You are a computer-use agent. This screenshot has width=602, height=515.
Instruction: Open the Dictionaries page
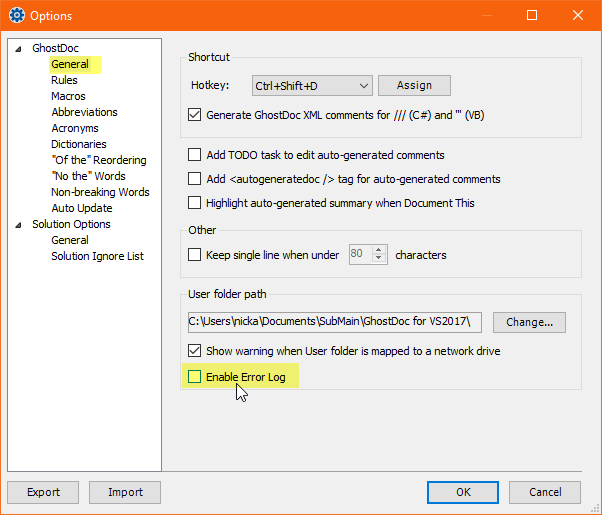pyautogui.click(x=79, y=144)
